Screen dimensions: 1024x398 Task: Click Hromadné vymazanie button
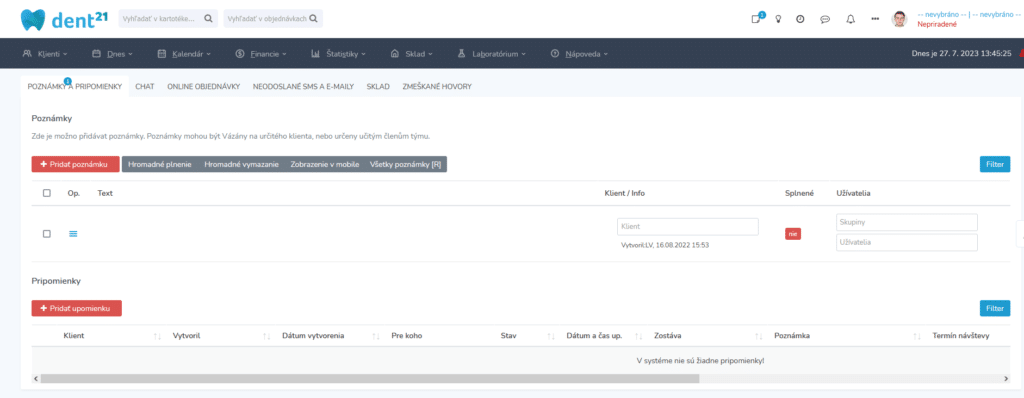tap(242, 164)
